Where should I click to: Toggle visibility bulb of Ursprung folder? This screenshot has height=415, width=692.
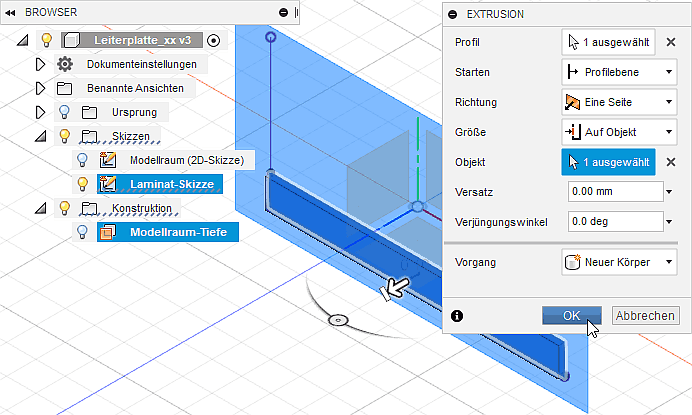(64, 112)
